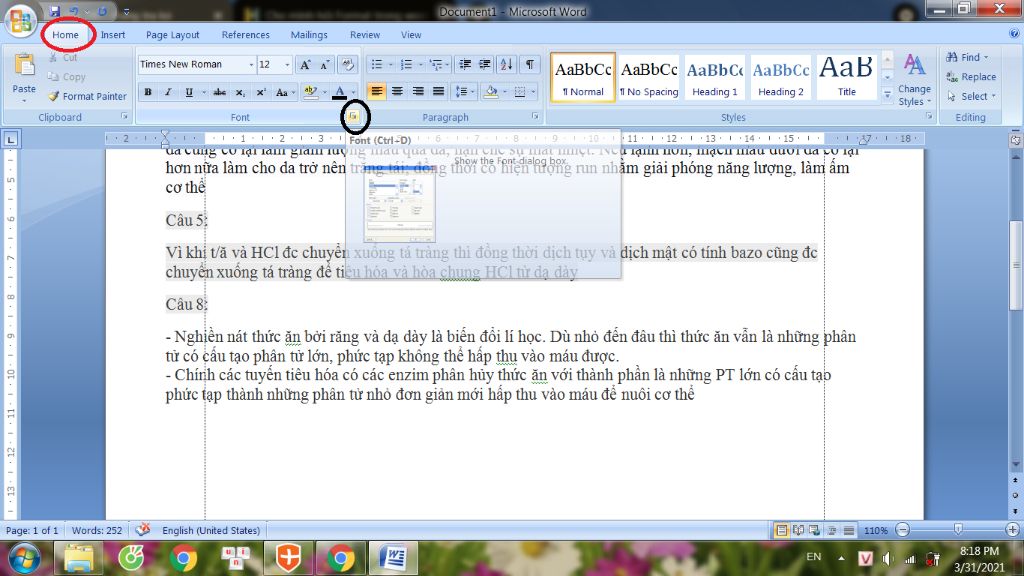Click the Bullets list icon
This screenshot has width=1024, height=576.
(x=377, y=65)
